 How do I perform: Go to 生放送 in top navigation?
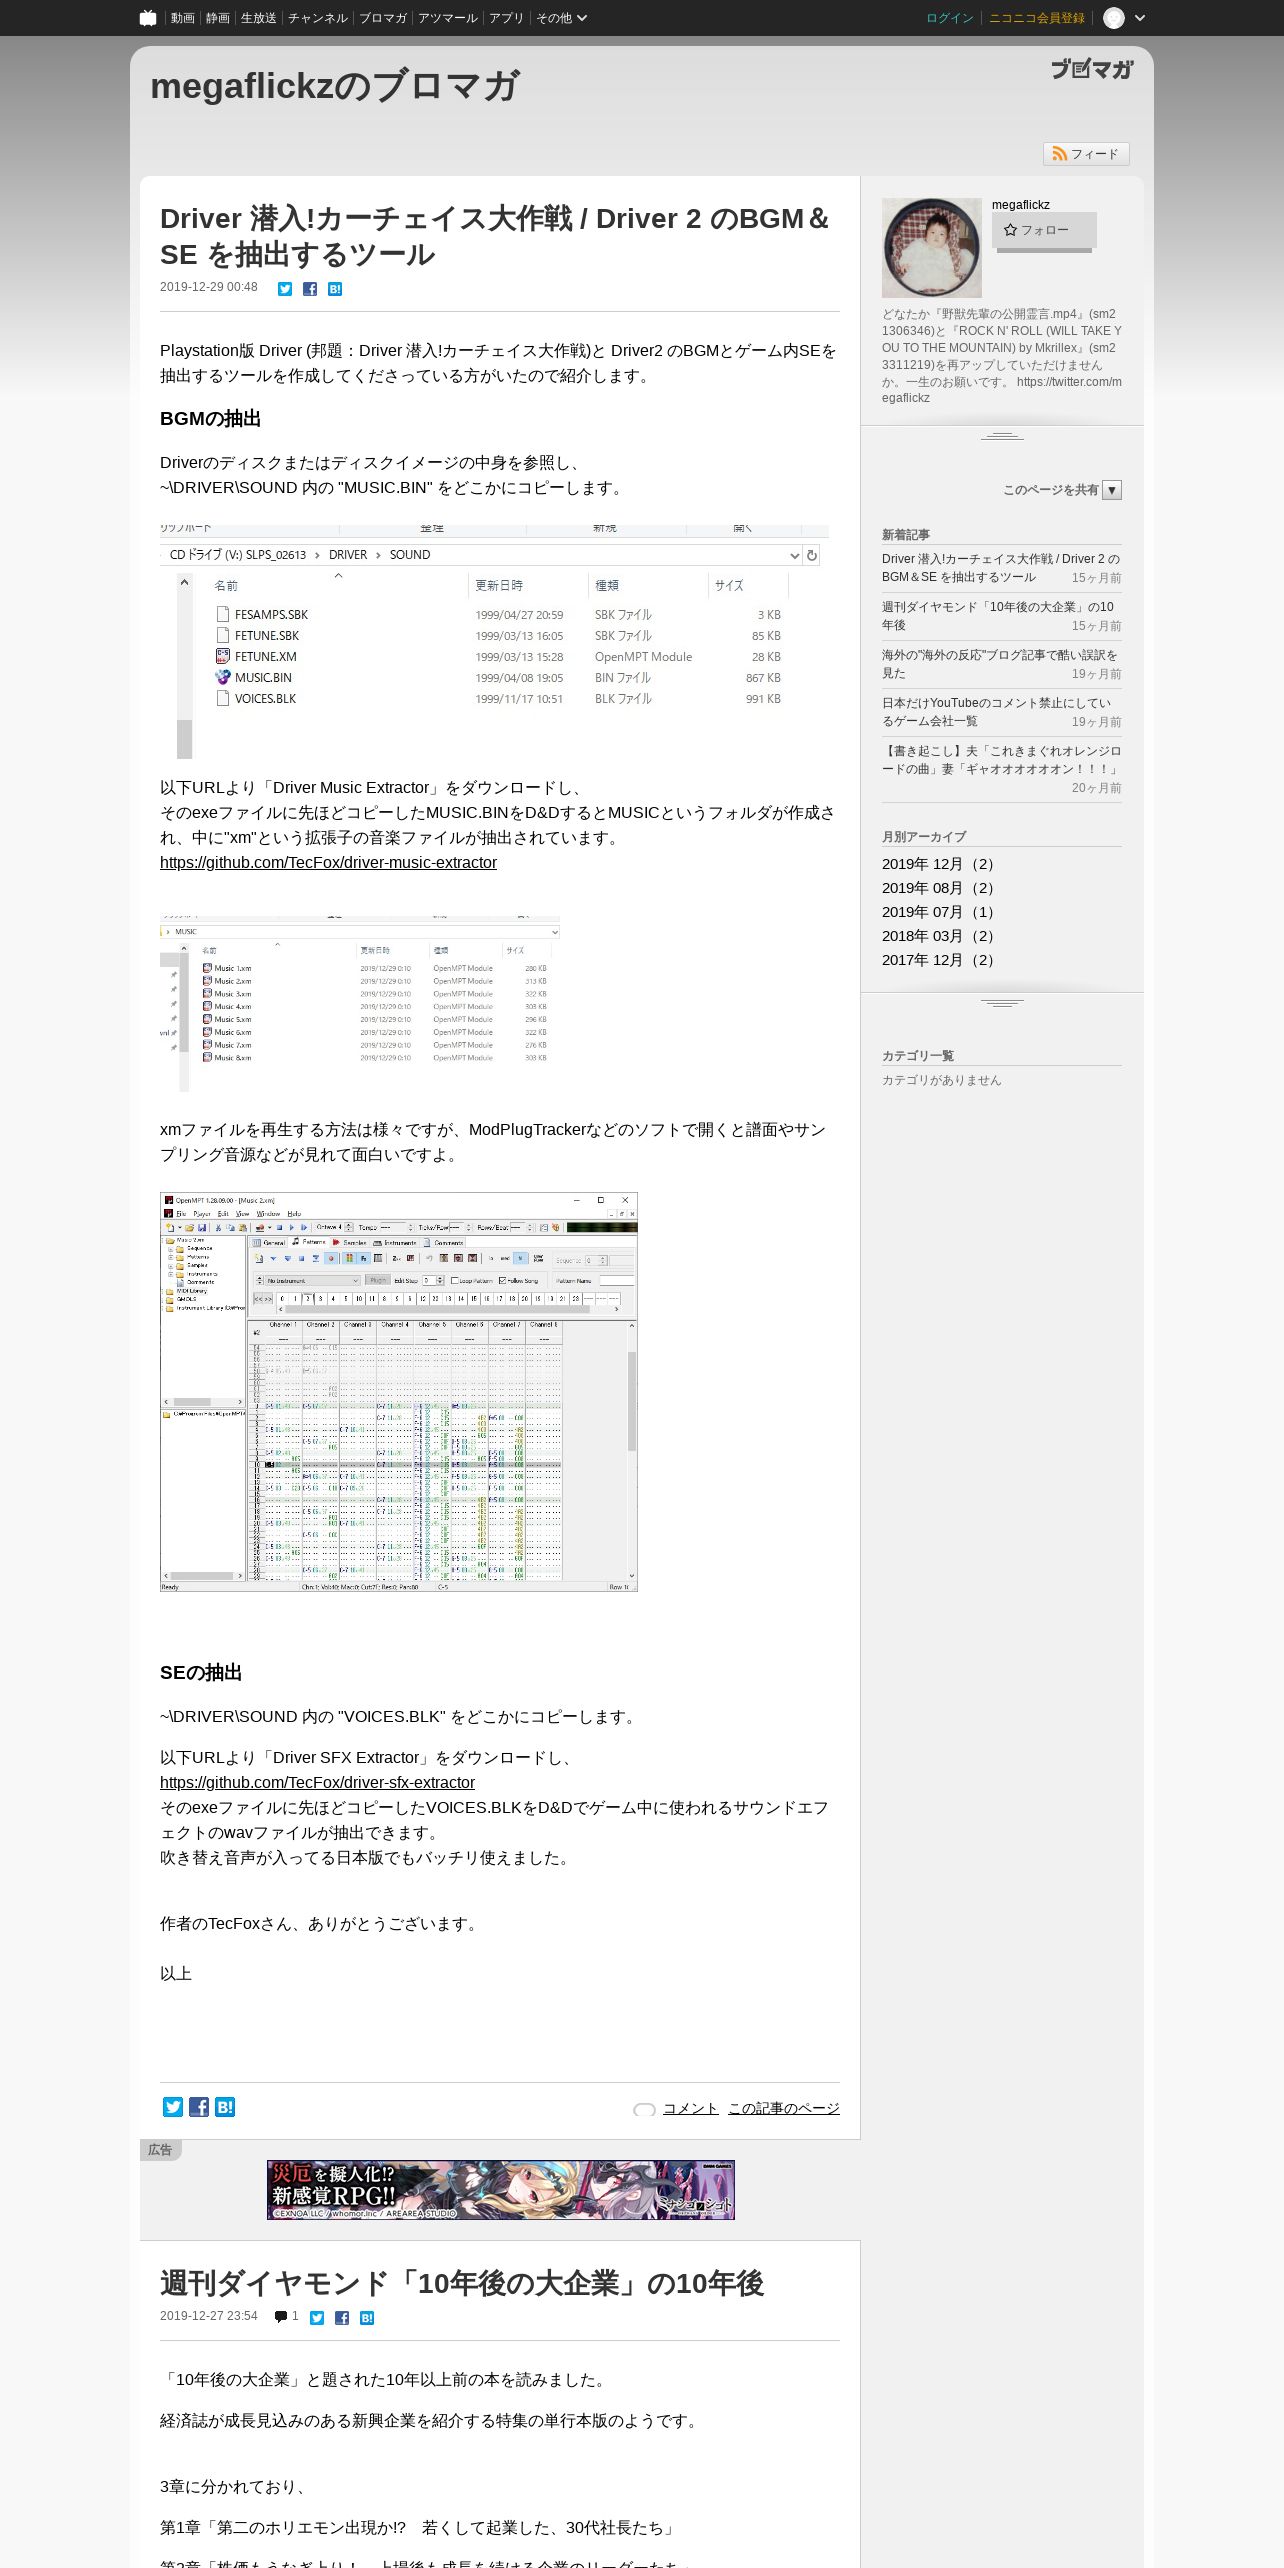point(259,18)
